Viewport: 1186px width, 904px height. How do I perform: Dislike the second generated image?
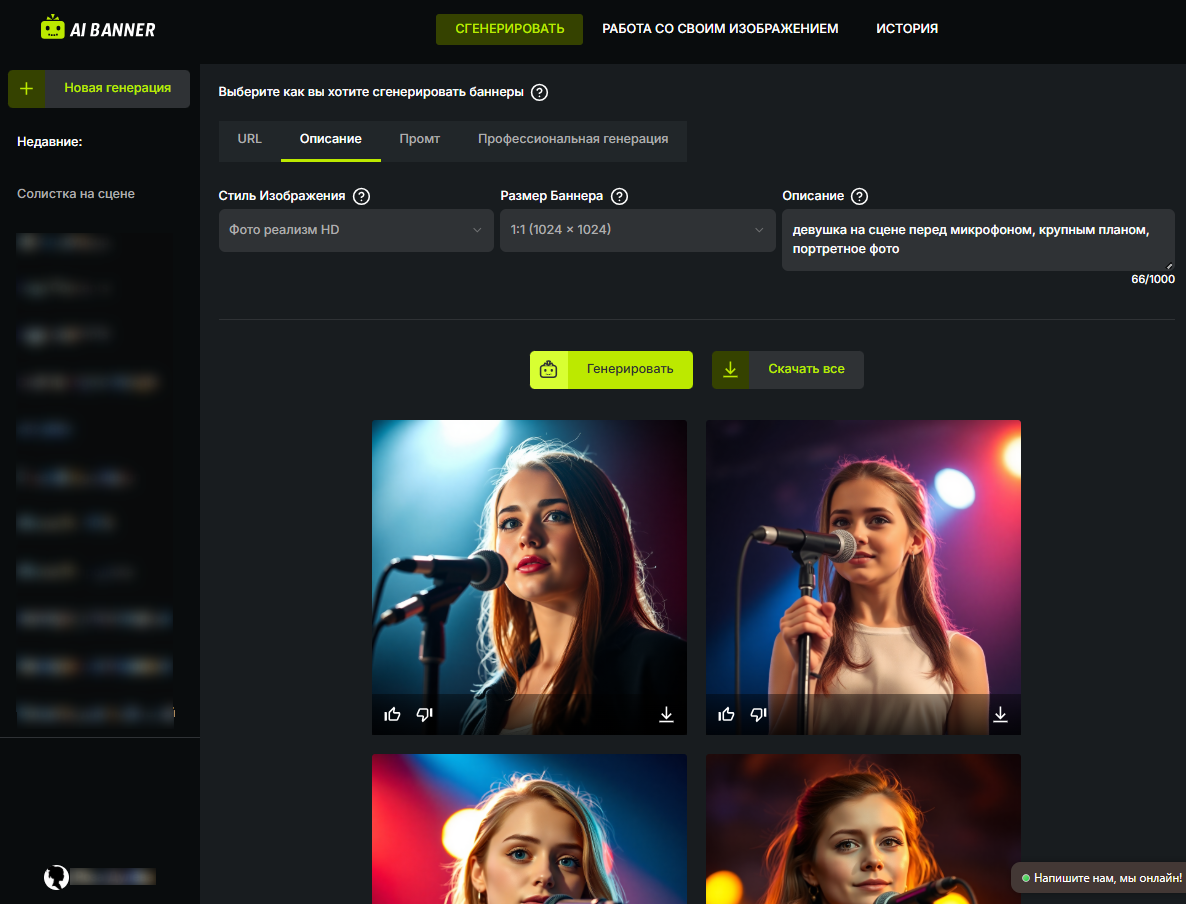(758, 714)
